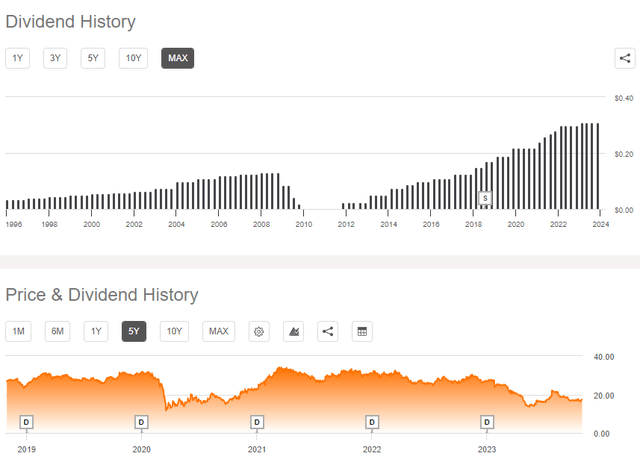Set price chart to 1M range
Image resolution: width=640 pixels, height=465 pixels.
tap(18, 331)
